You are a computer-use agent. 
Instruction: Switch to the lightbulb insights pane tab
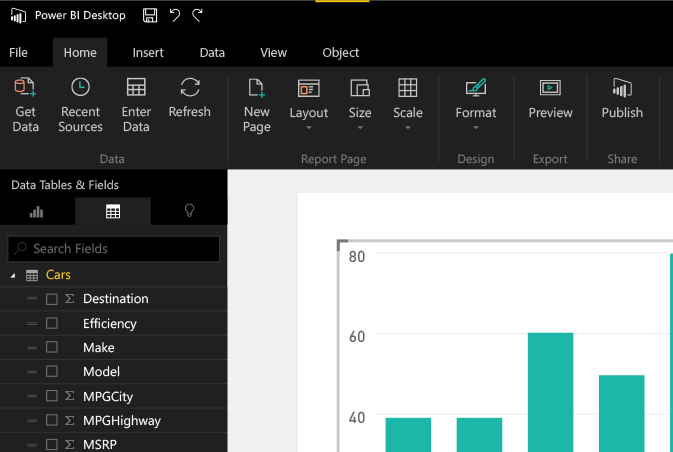point(189,211)
